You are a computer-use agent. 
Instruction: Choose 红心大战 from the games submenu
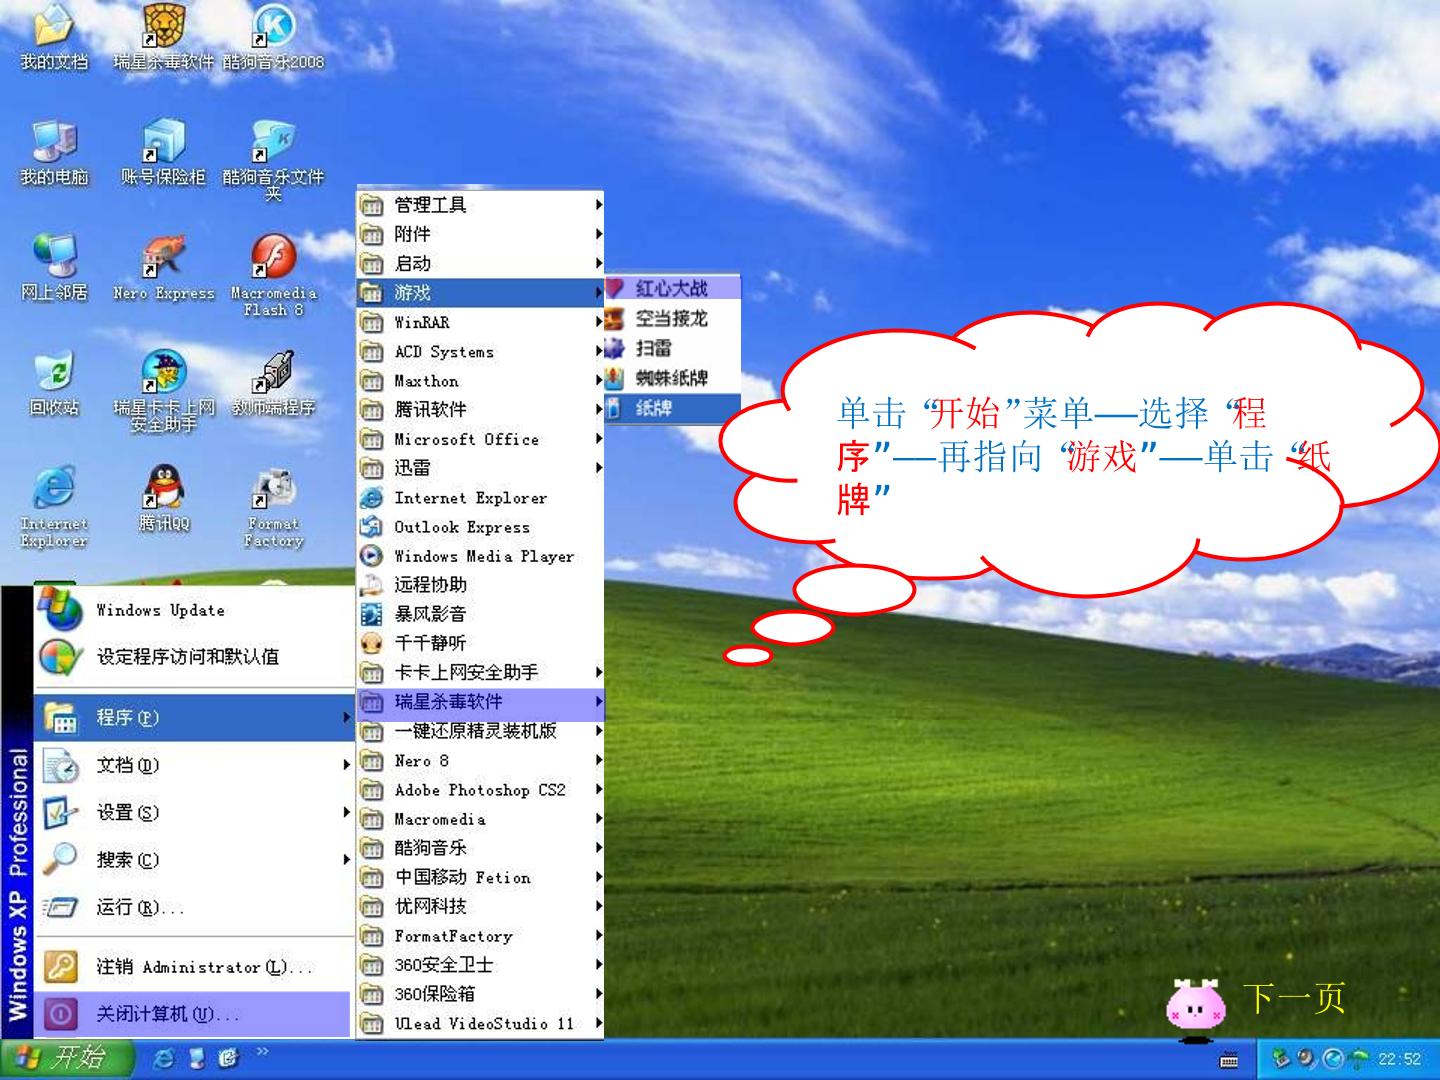(673, 288)
